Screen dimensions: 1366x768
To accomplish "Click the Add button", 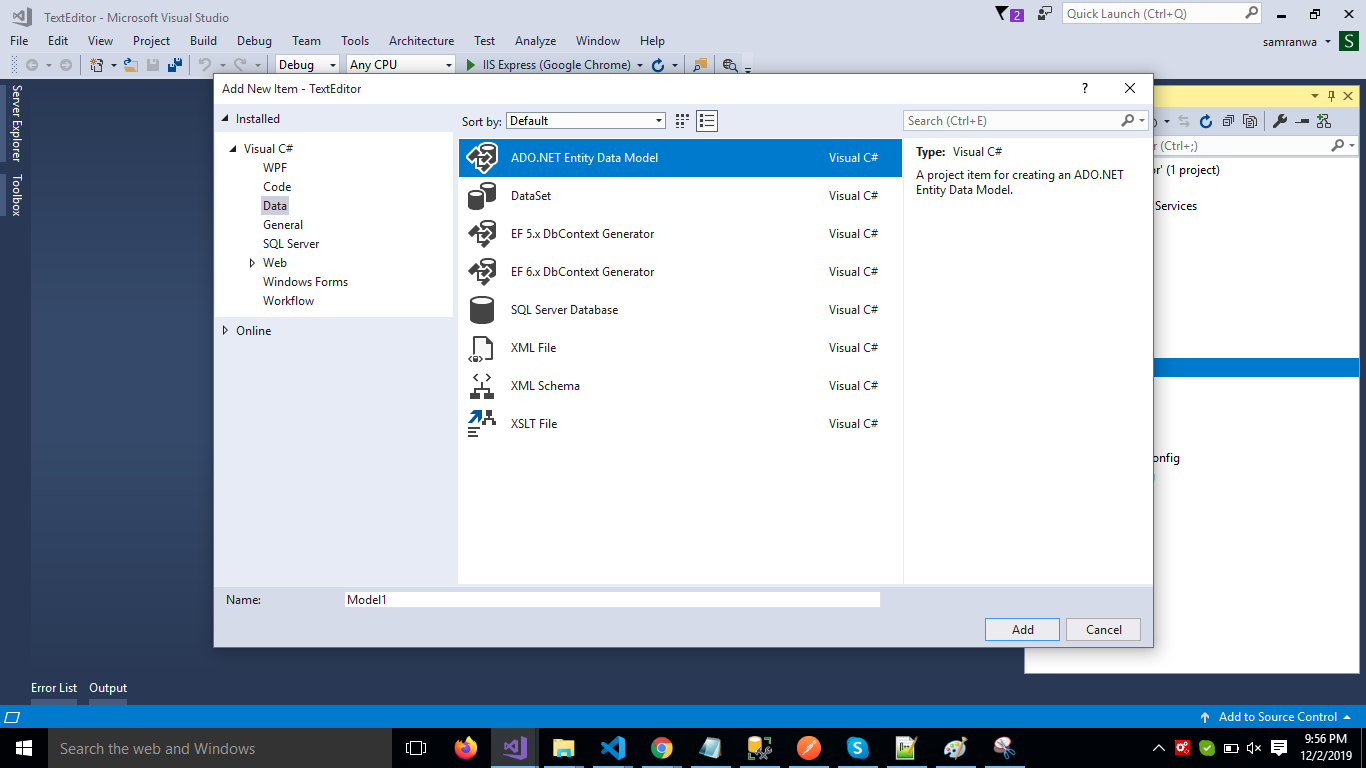I will tap(1022, 630).
